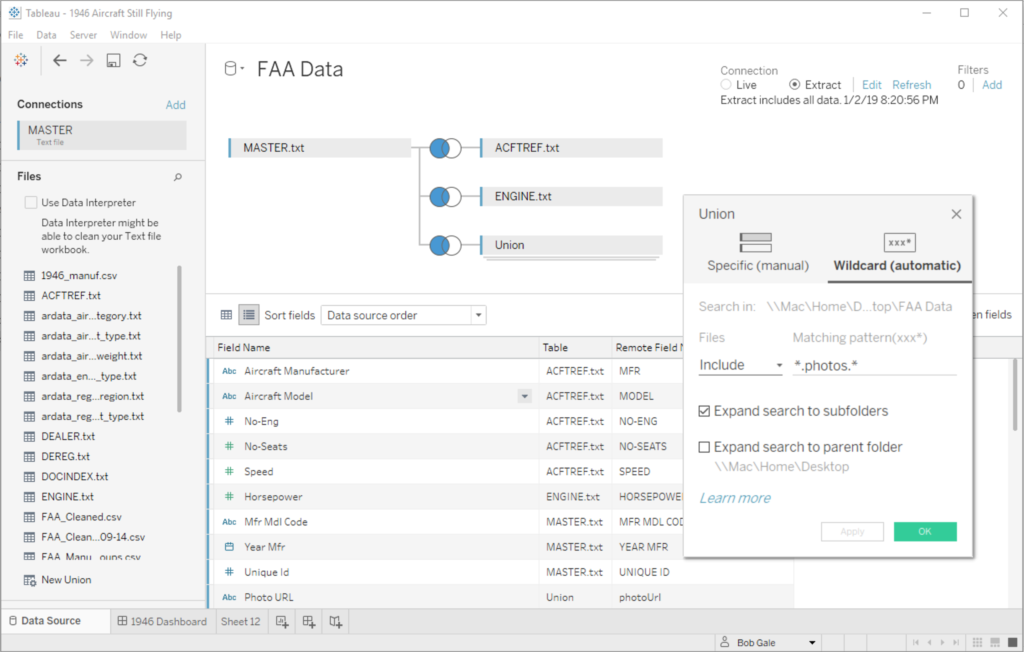Image resolution: width=1024 pixels, height=652 pixels.
Task: Click the user icon next to Bob Gale
Action: pos(725,642)
